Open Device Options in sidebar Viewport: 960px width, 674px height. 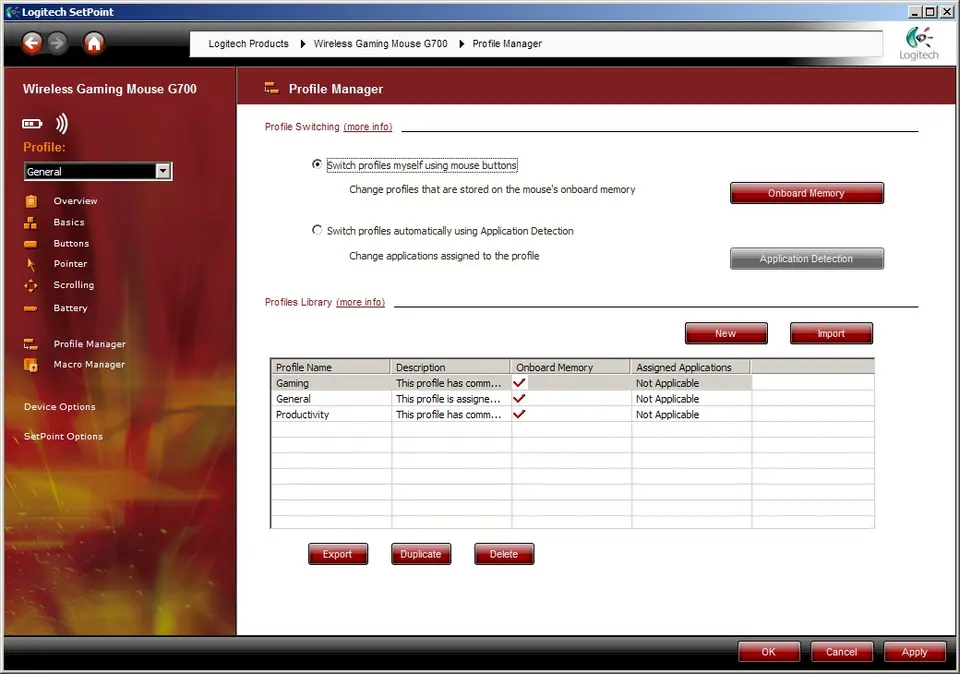[x=60, y=407]
